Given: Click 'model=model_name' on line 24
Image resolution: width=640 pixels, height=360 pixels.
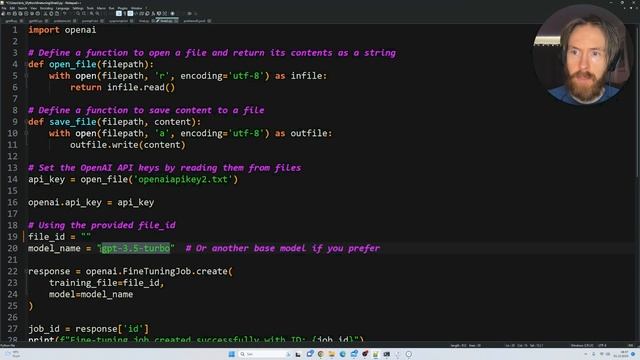Looking at the screenshot, I should (91, 294).
